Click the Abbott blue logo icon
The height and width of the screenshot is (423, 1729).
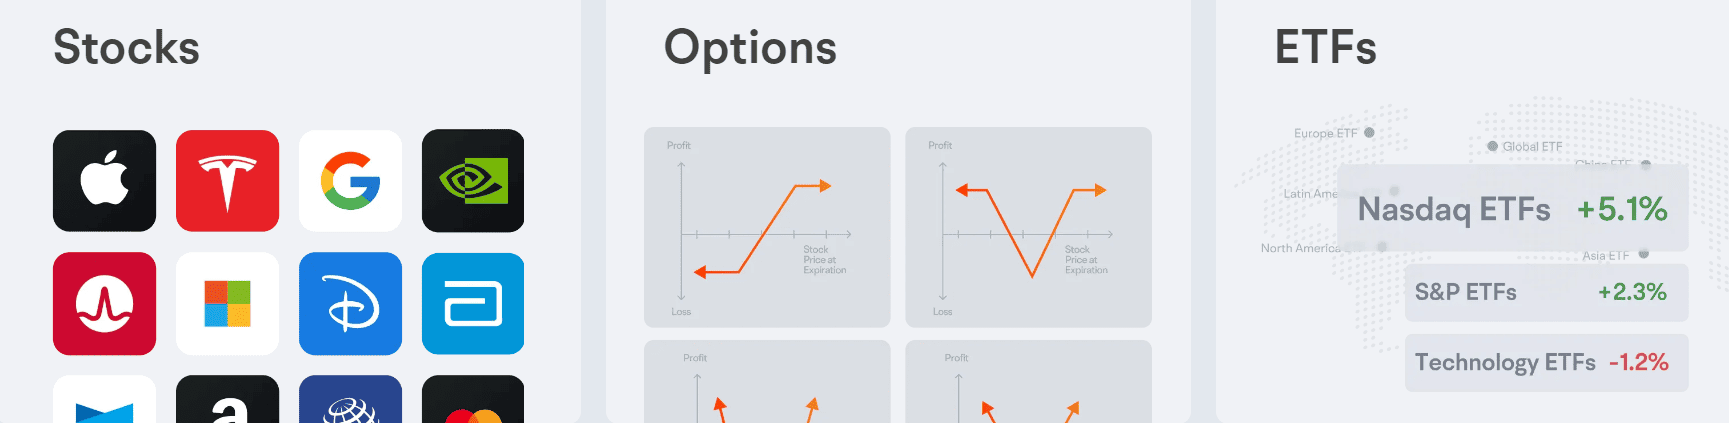pyautogui.click(x=473, y=304)
